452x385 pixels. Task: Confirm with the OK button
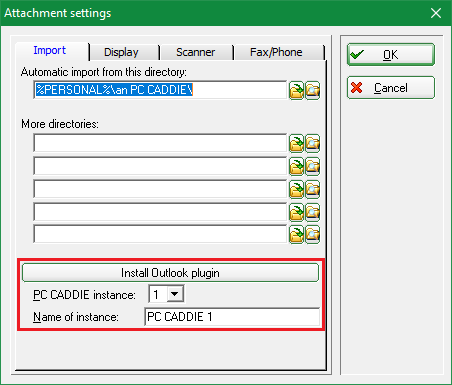[x=391, y=54]
